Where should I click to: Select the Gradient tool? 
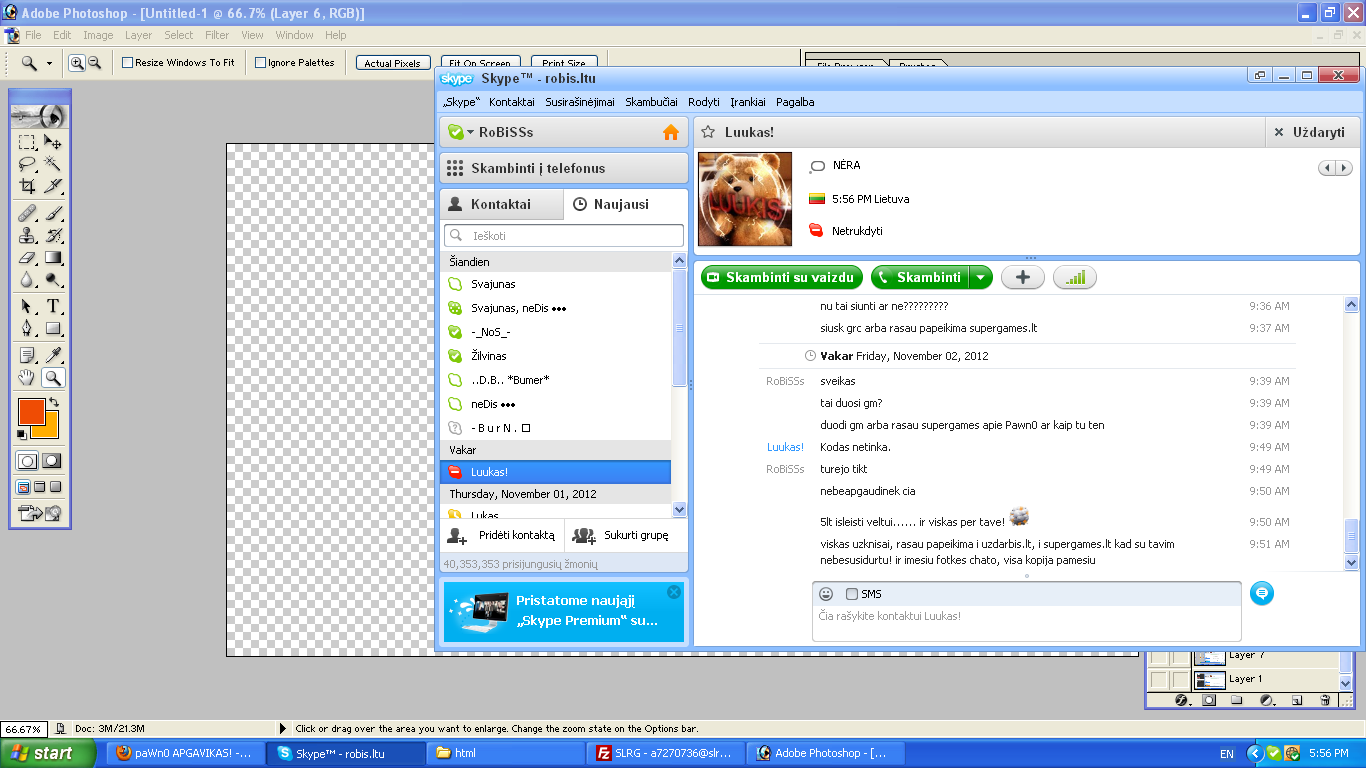coord(53,258)
